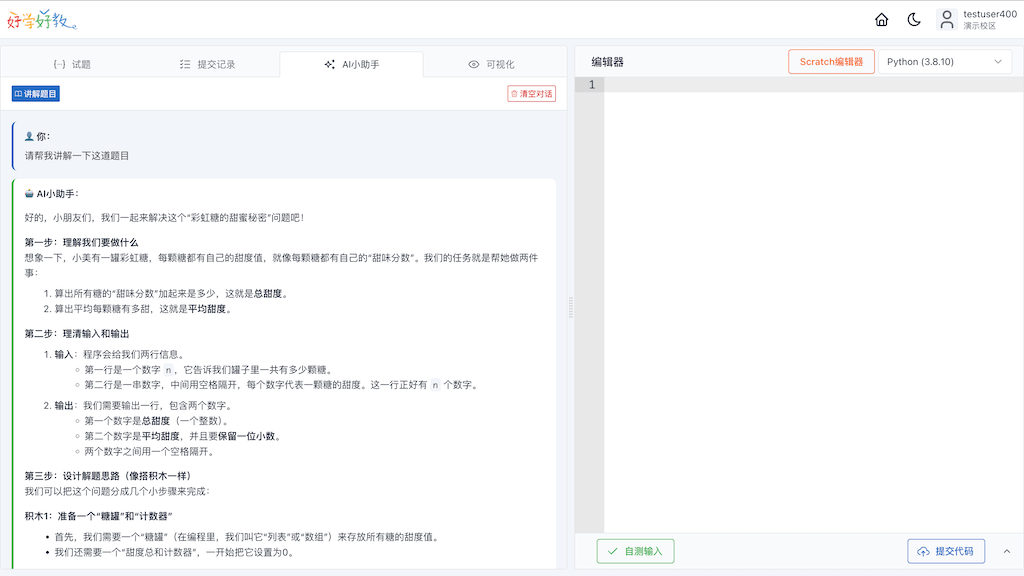The height and width of the screenshot is (576, 1024).
Task: Click the list icon on 提交记录 tab
Action: (x=184, y=64)
